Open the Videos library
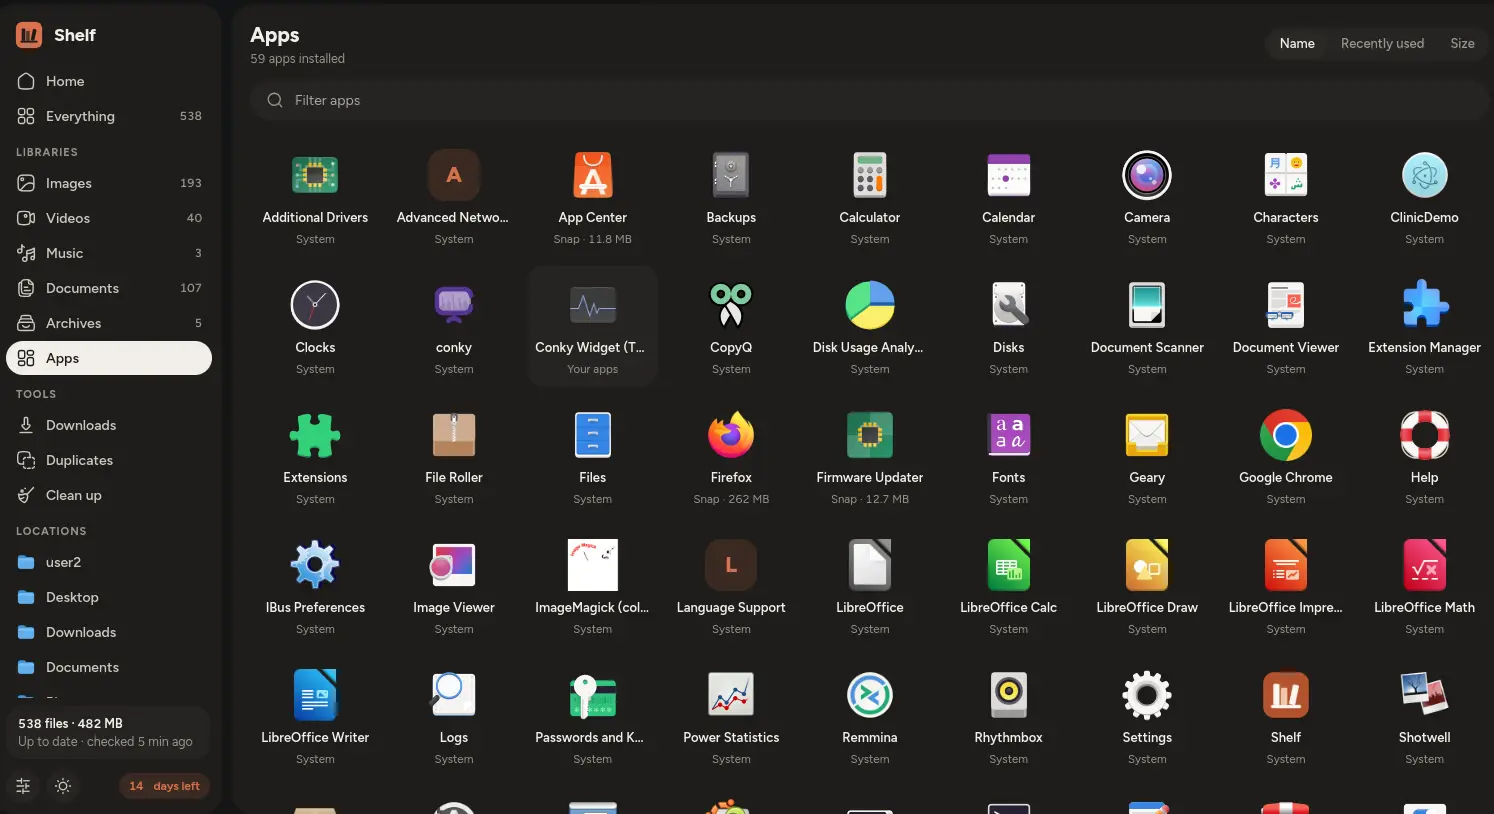The image size is (1494, 814). (109, 218)
